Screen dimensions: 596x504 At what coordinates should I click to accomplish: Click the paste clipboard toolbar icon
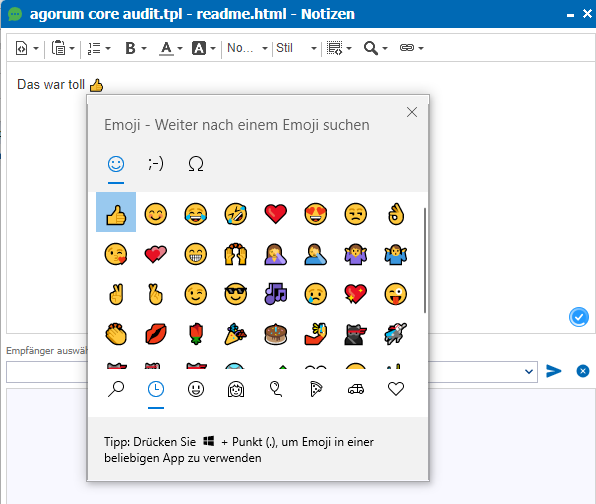[x=58, y=48]
